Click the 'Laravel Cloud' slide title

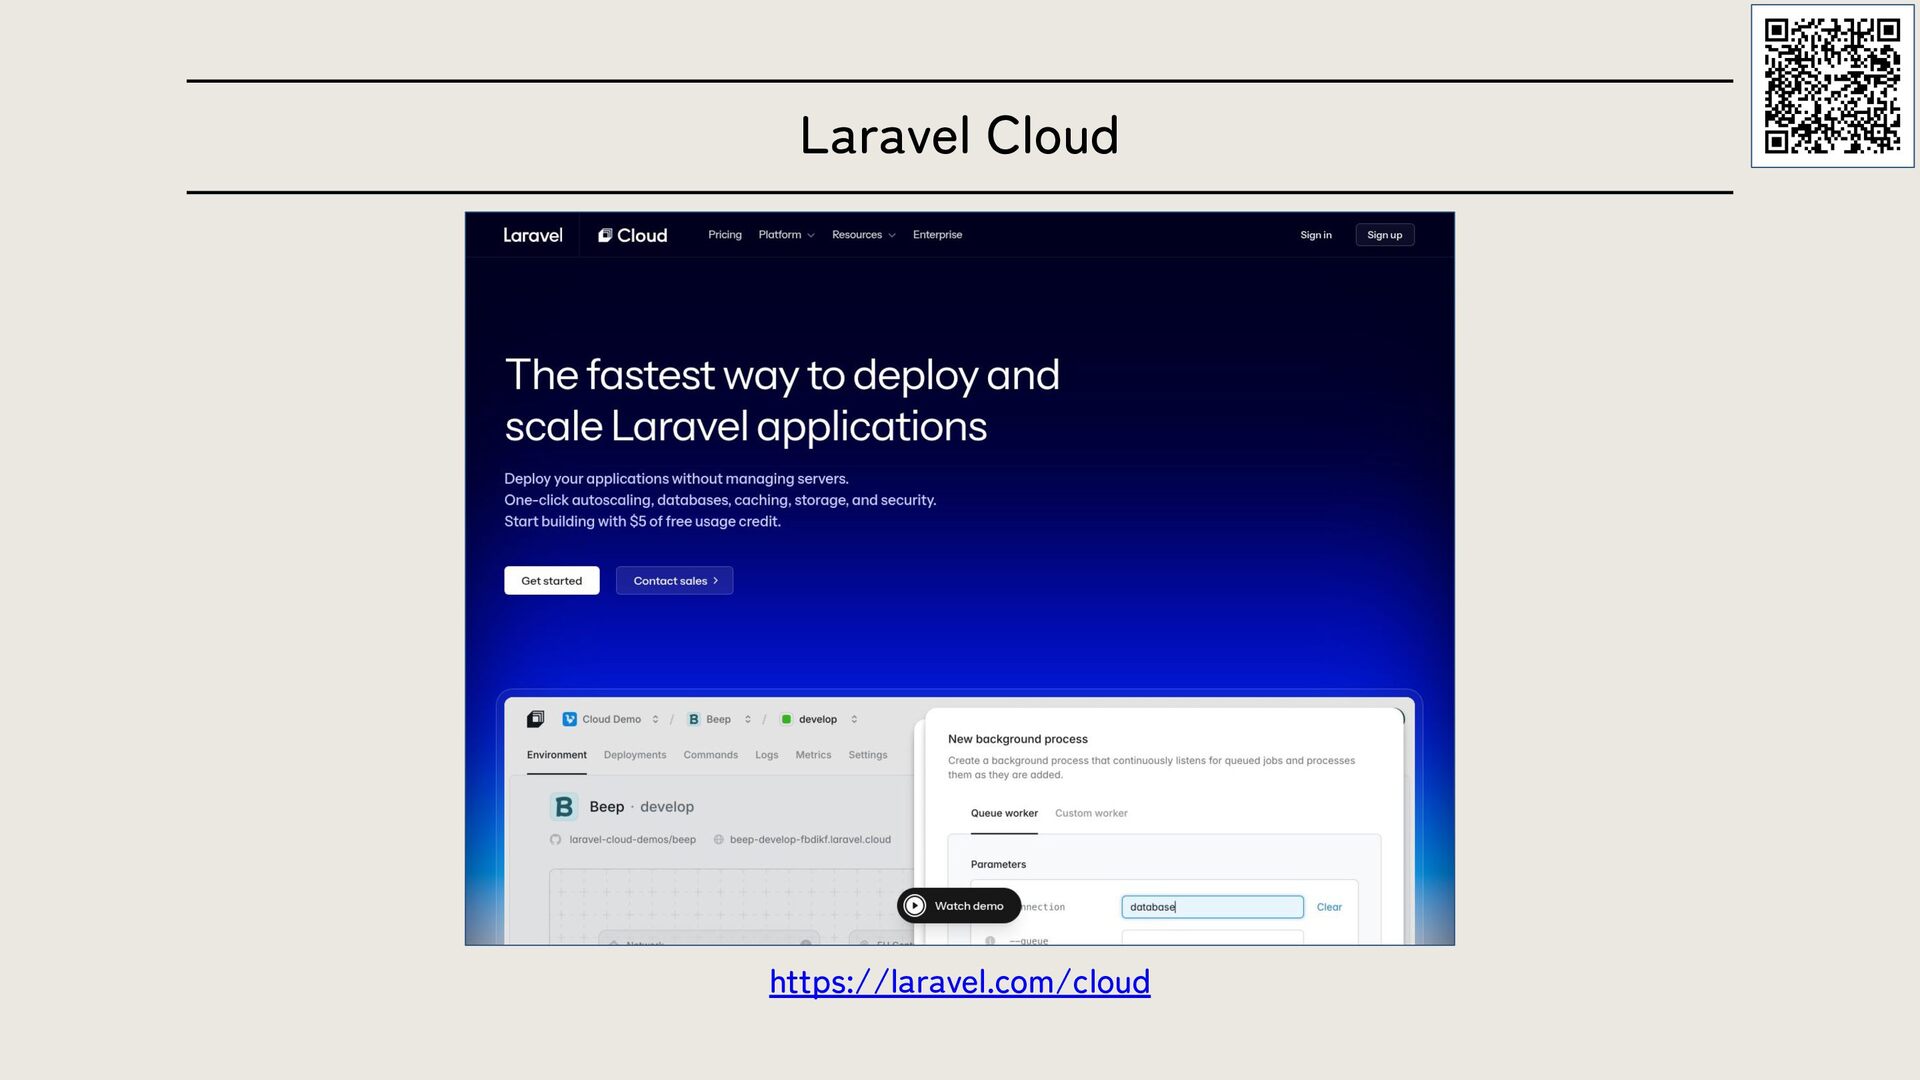pos(960,136)
